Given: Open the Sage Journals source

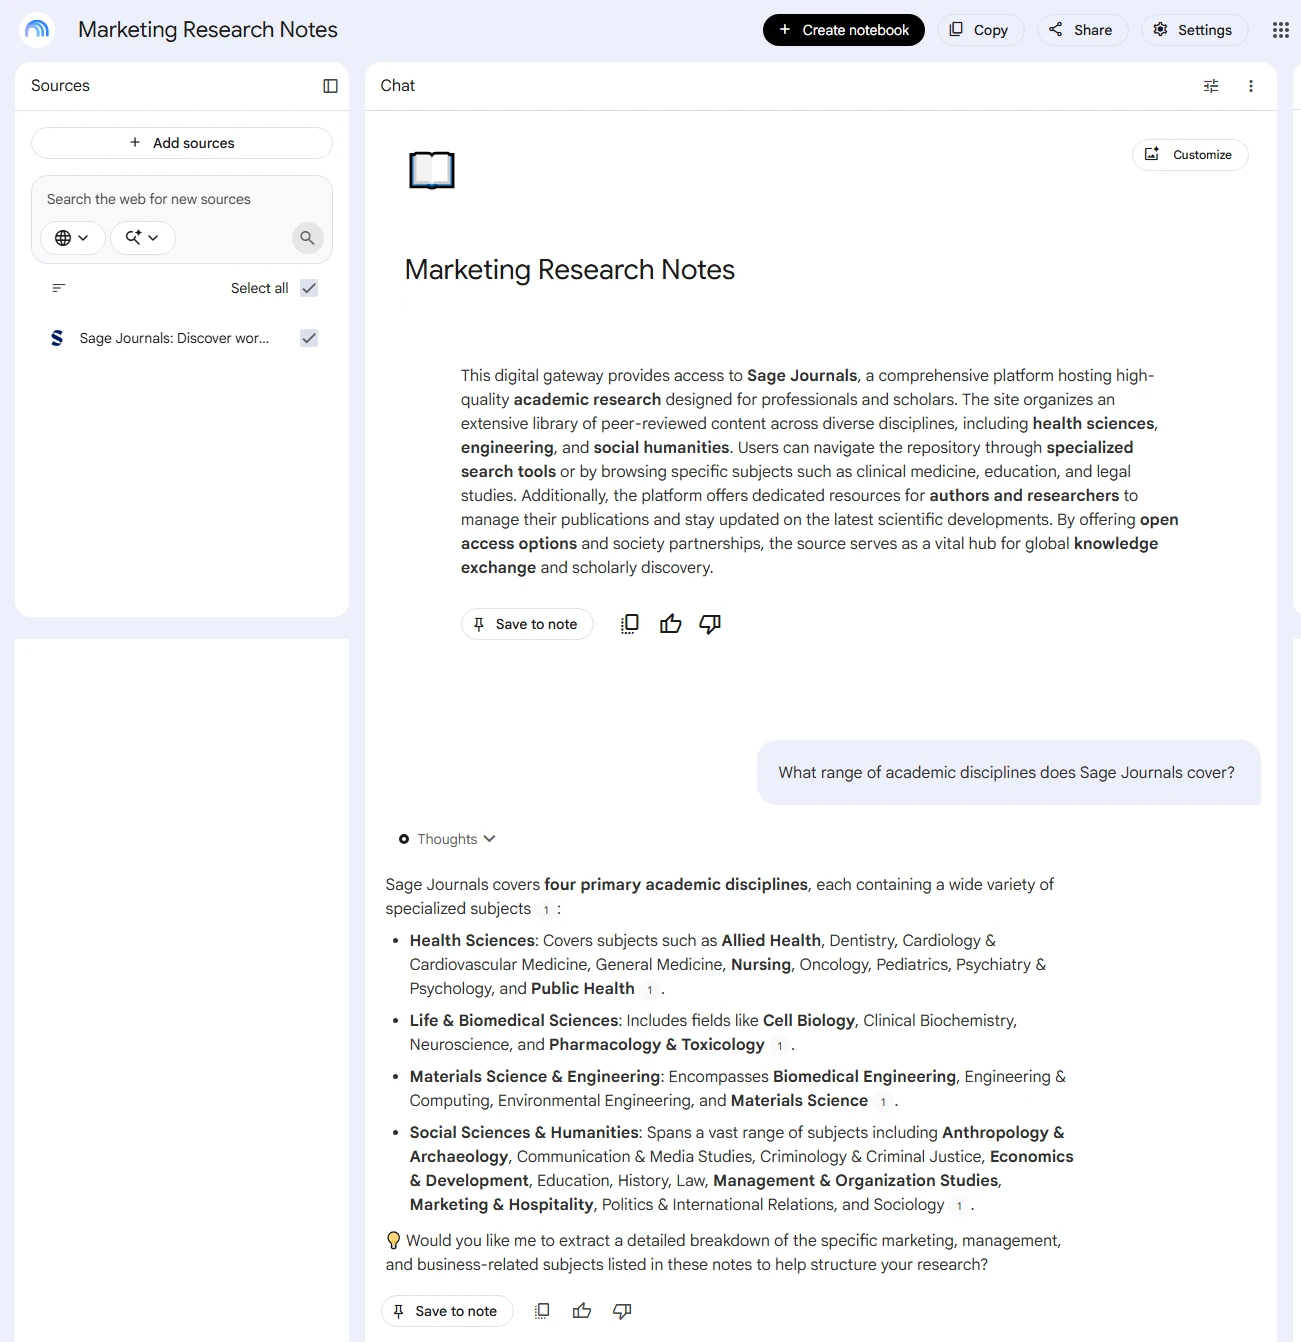Looking at the screenshot, I should [x=174, y=338].
